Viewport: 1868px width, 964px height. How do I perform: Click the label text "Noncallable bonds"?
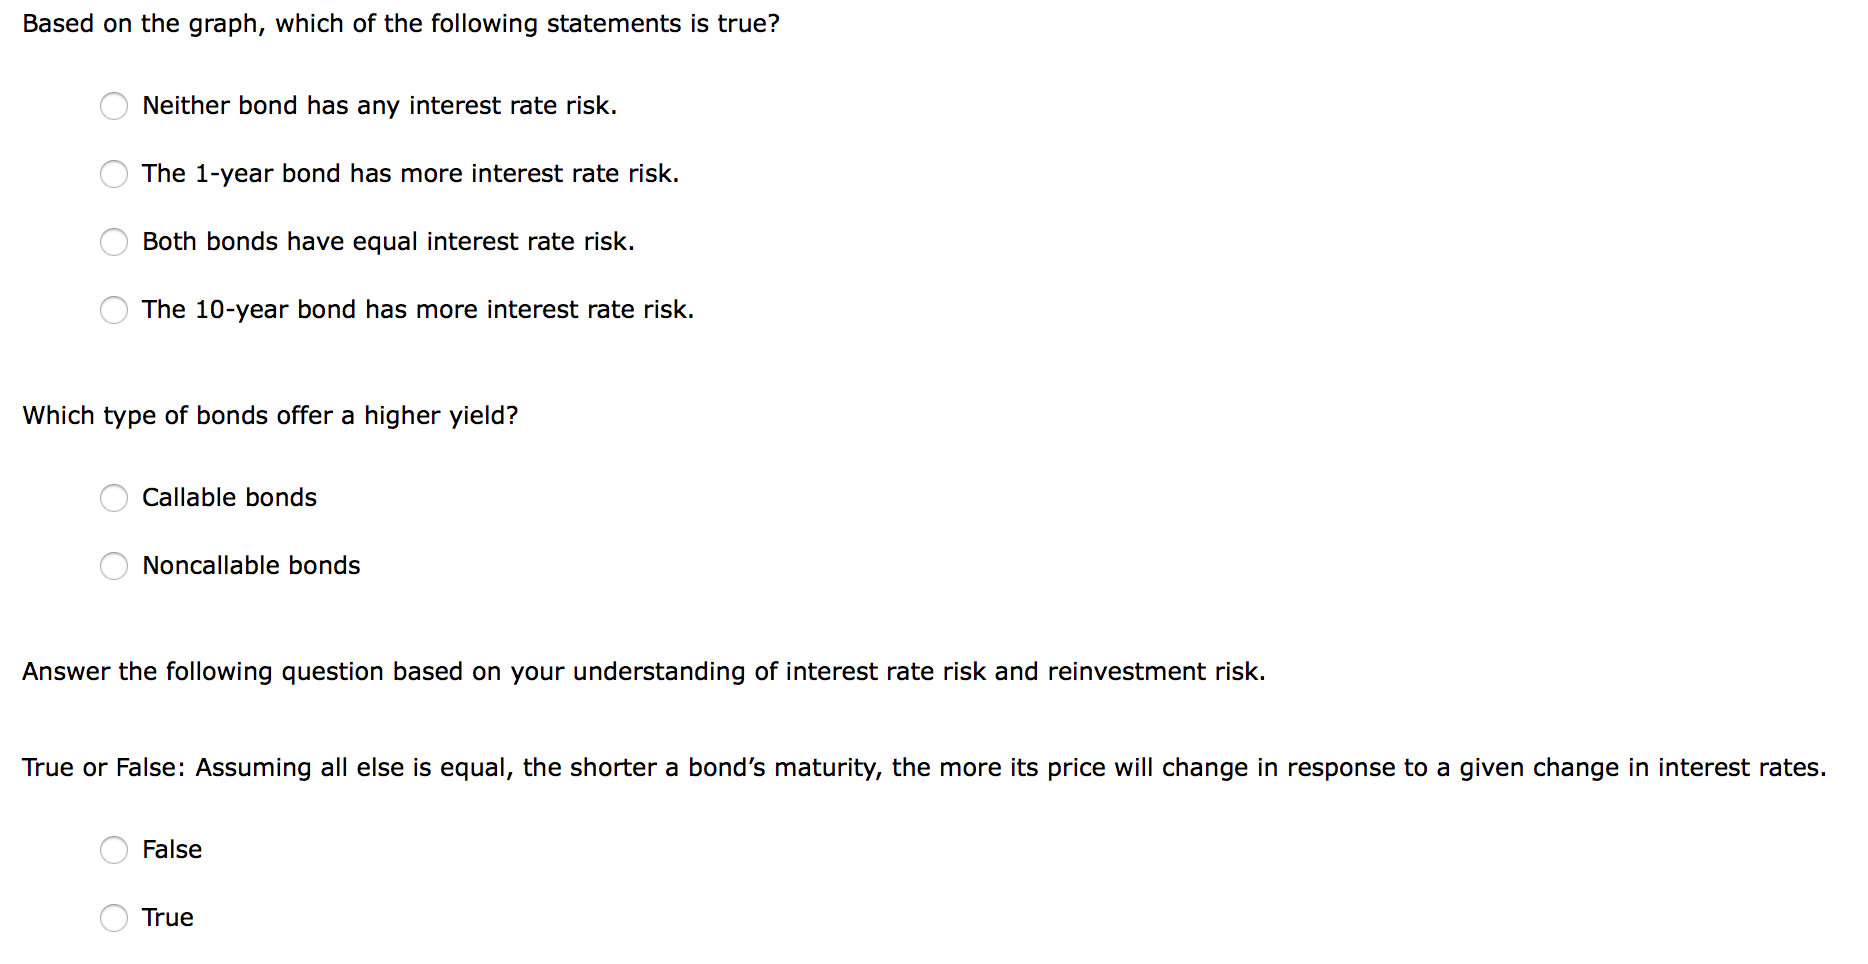[x=251, y=566]
